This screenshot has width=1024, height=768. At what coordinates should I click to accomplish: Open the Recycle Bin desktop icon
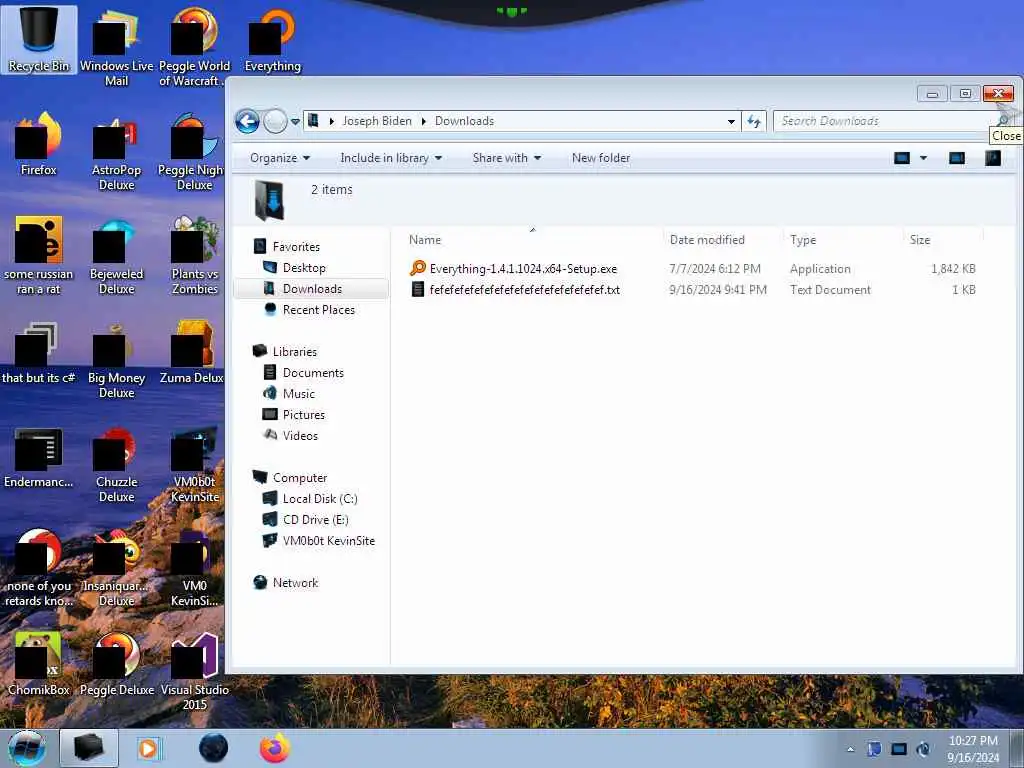click(x=39, y=39)
